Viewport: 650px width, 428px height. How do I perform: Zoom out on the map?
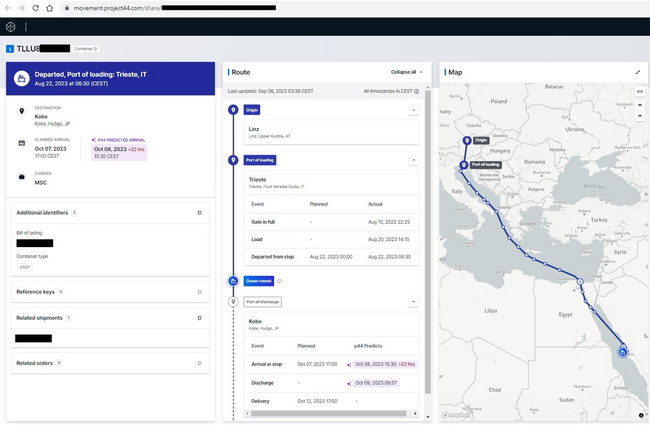click(639, 115)
